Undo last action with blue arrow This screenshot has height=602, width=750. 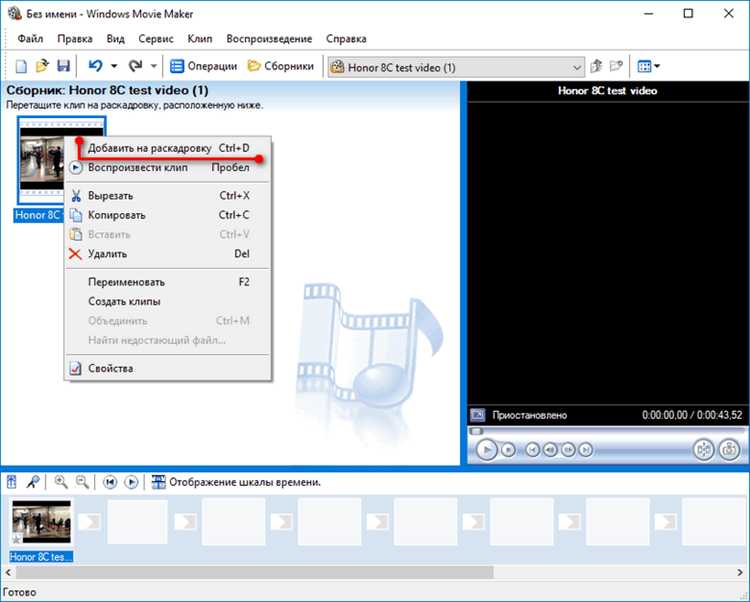95,66
